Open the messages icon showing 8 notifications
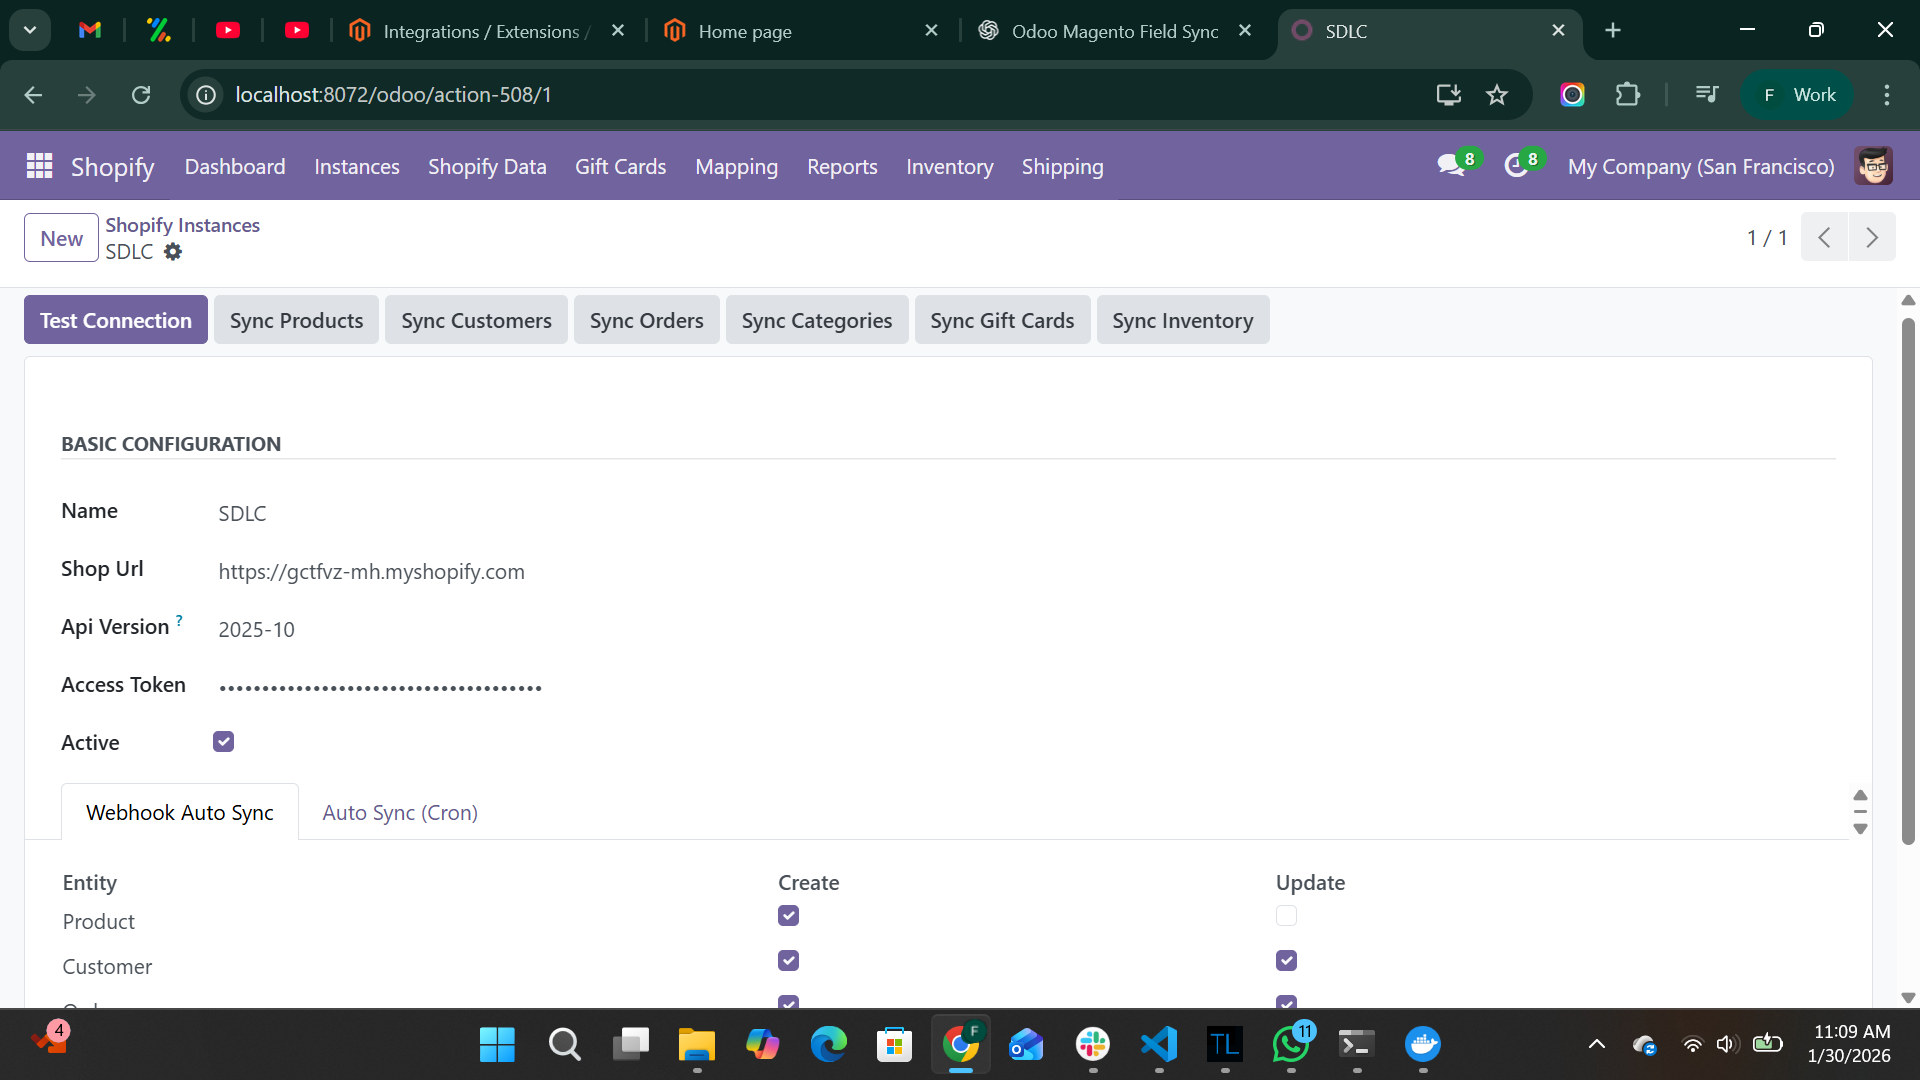 (1453, 166)
